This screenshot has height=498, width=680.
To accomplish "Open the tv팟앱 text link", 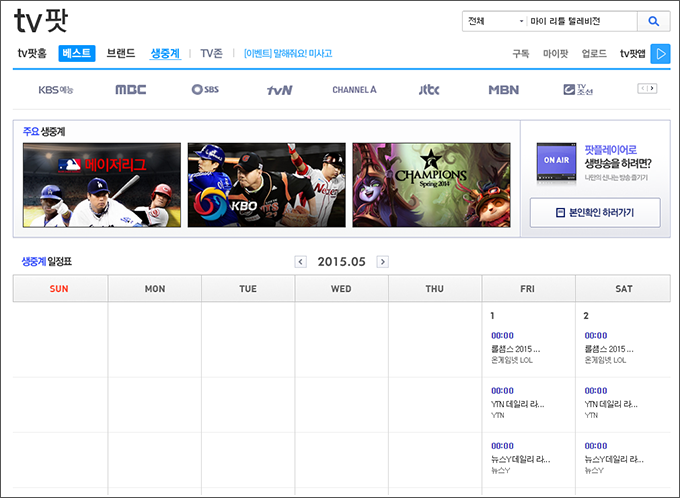I will pos(633,54).
